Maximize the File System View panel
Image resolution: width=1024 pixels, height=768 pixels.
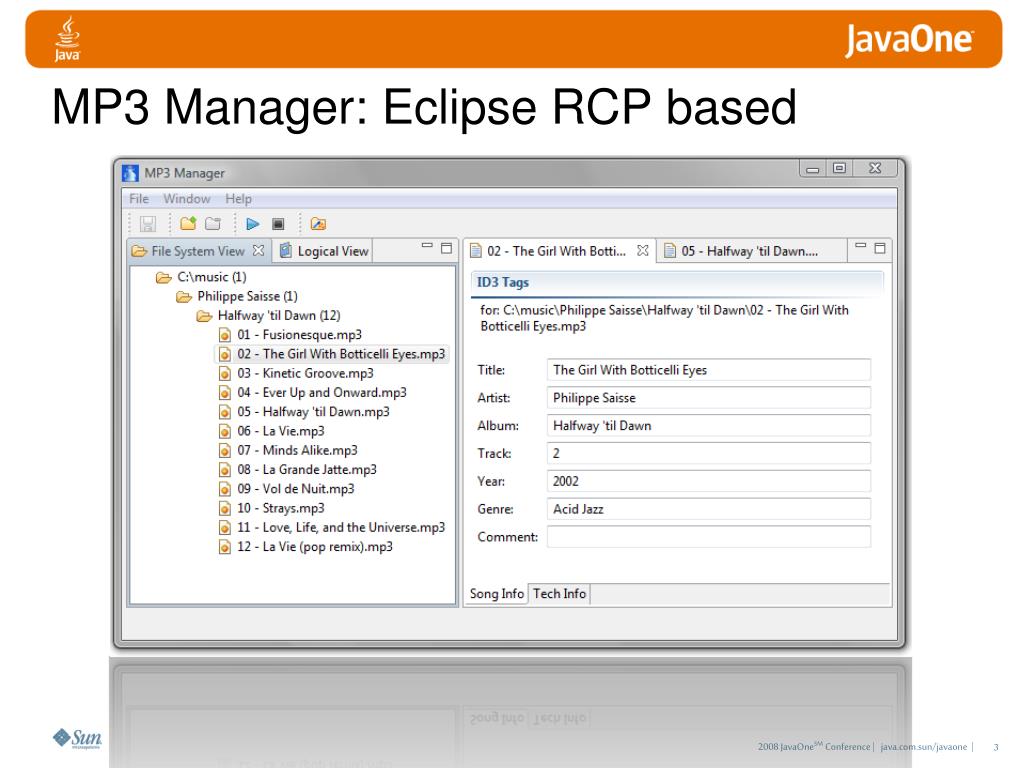[x=447, y=248]
